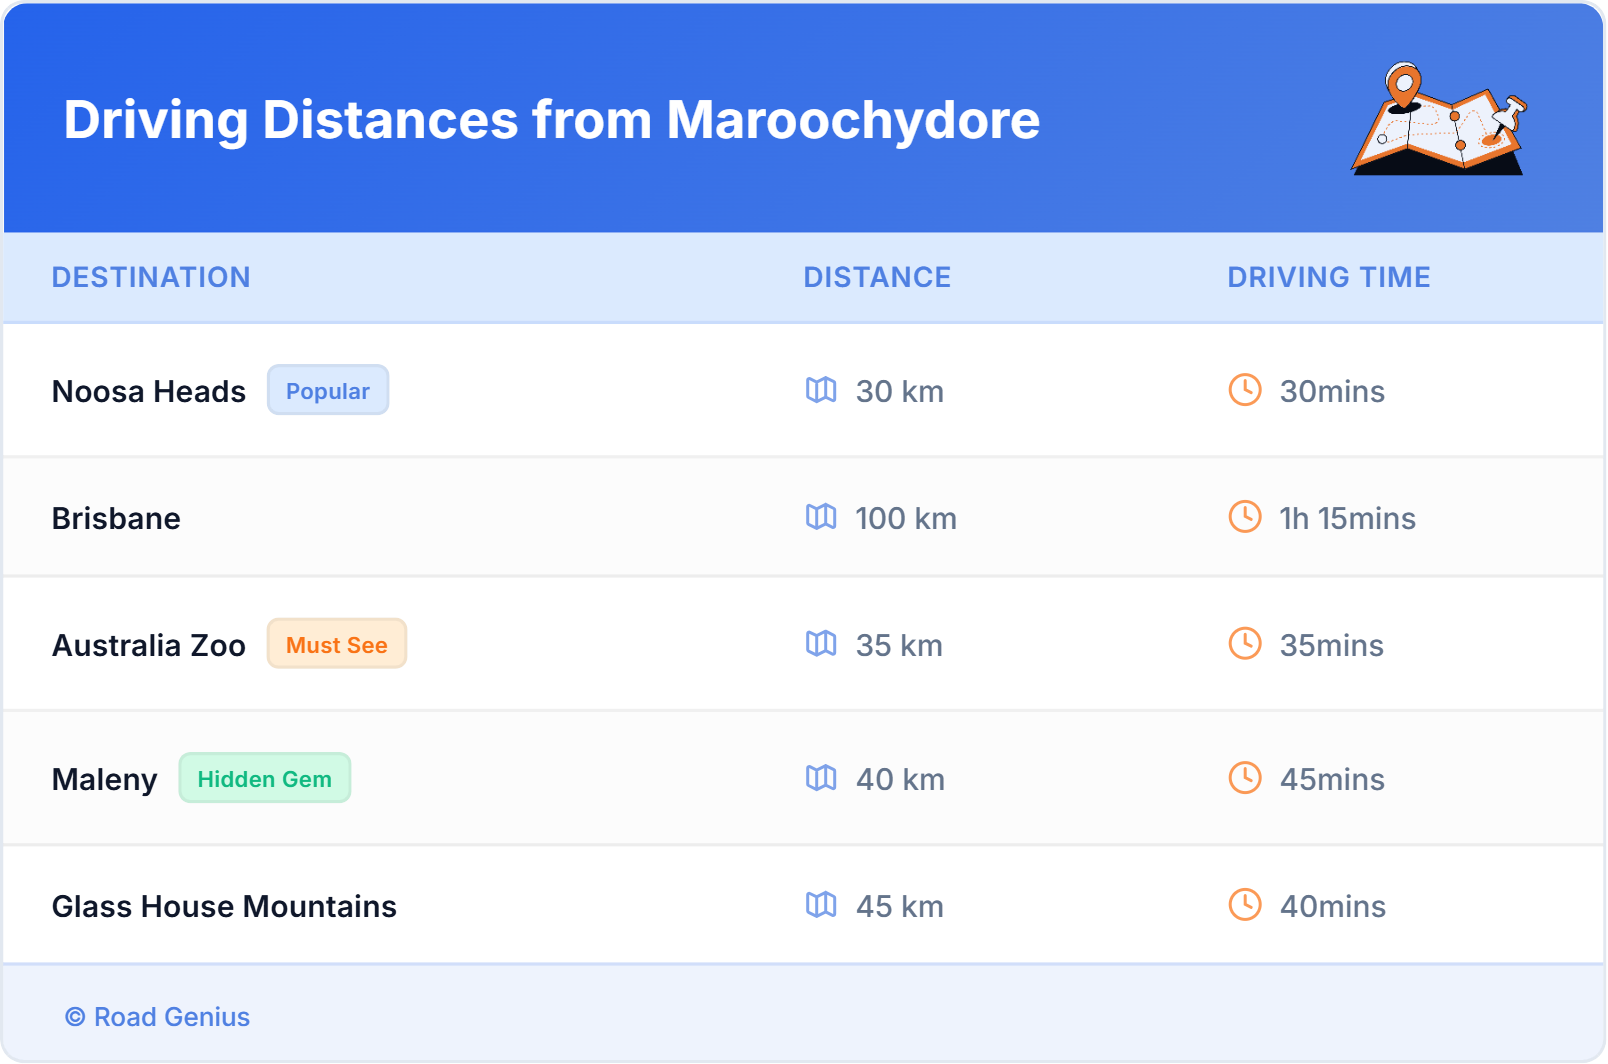Open the DESTINATION column header
Viewport: 1608px width, 1064px height.
coord(151,277)
